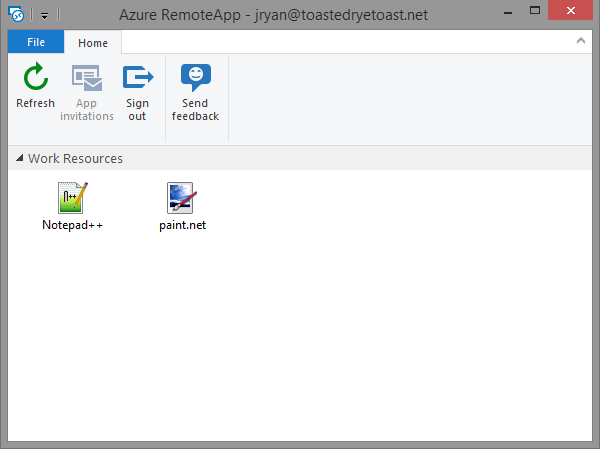
Task: Sign out of Azure RemoteApp
Action: click(x=138, y=93)
